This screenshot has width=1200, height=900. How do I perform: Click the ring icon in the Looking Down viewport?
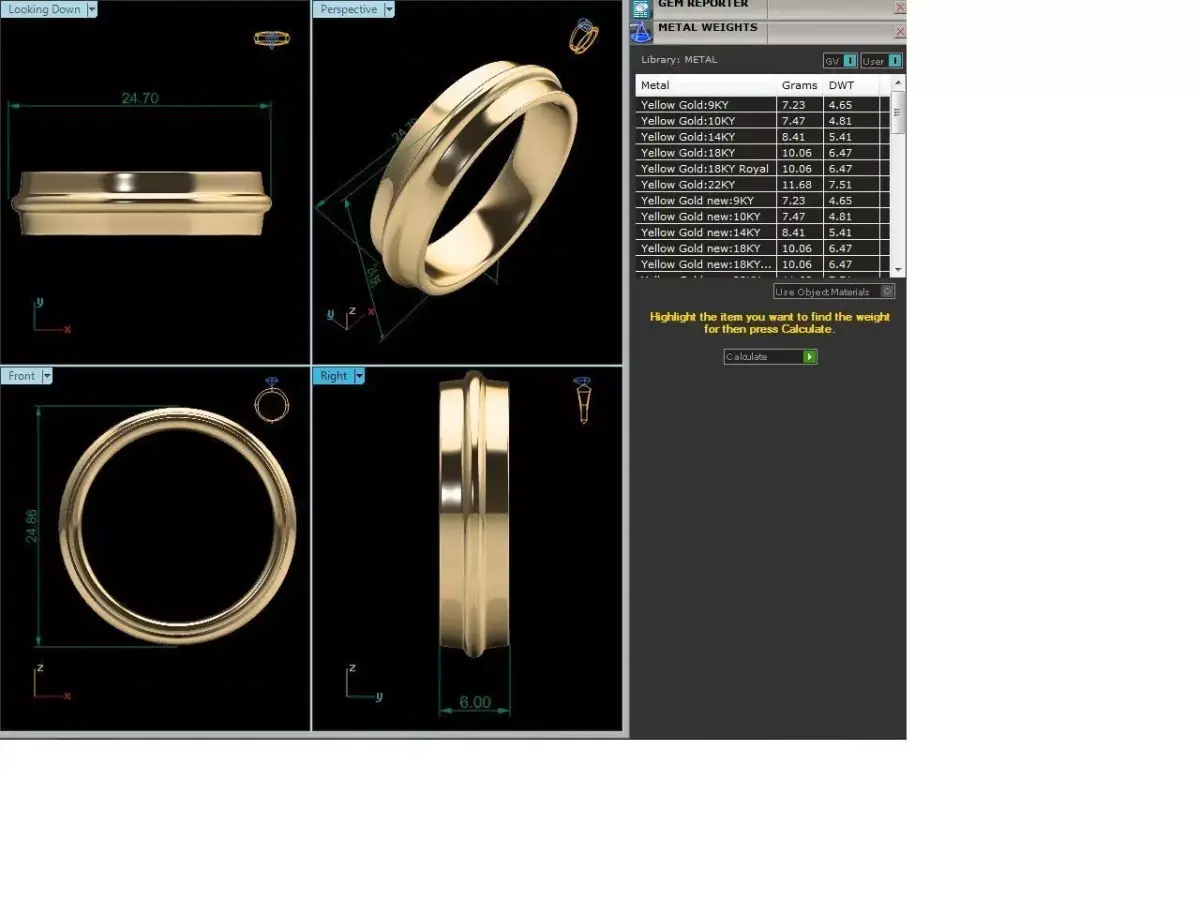[270, 40]
